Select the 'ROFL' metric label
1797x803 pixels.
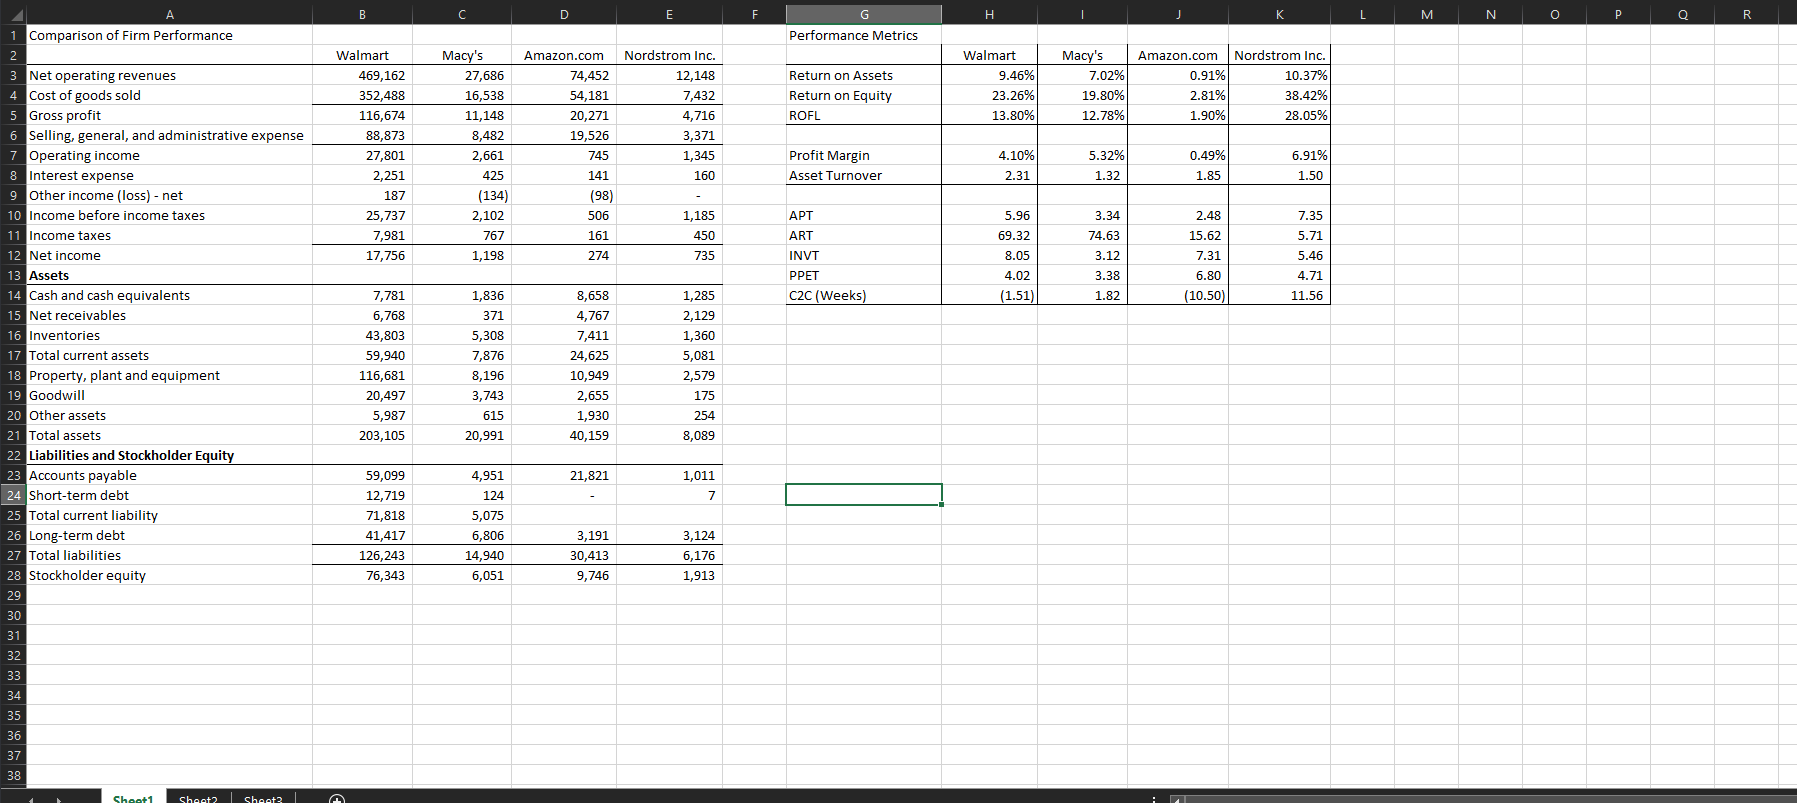(864, 115)
